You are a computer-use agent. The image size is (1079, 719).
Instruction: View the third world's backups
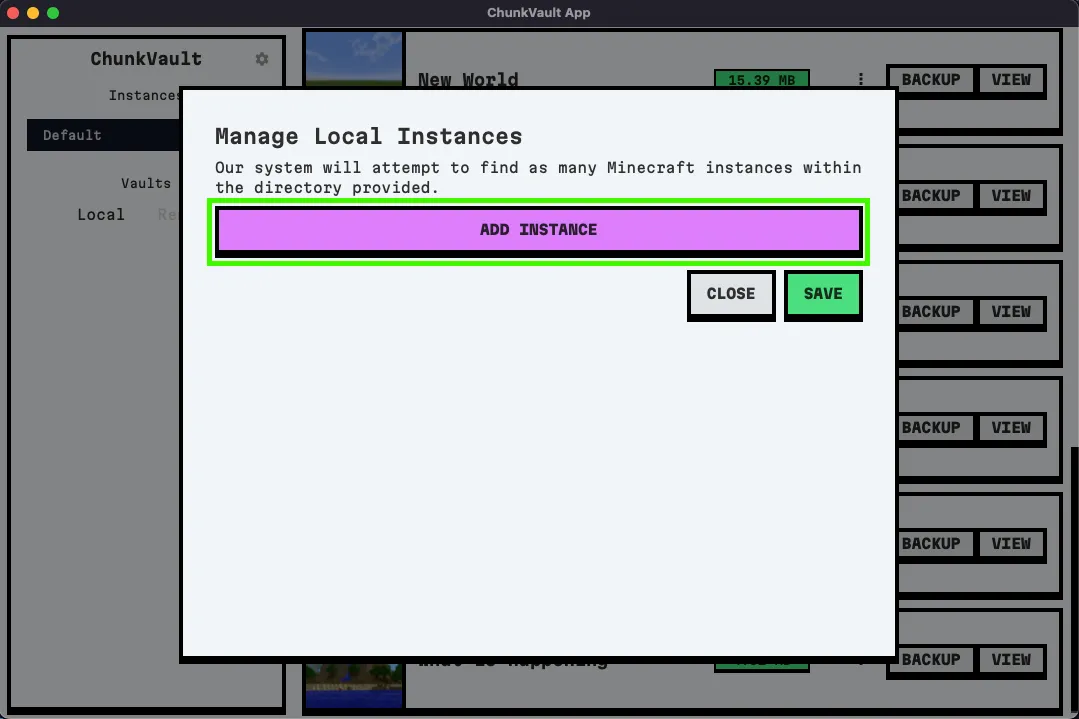1011,312
